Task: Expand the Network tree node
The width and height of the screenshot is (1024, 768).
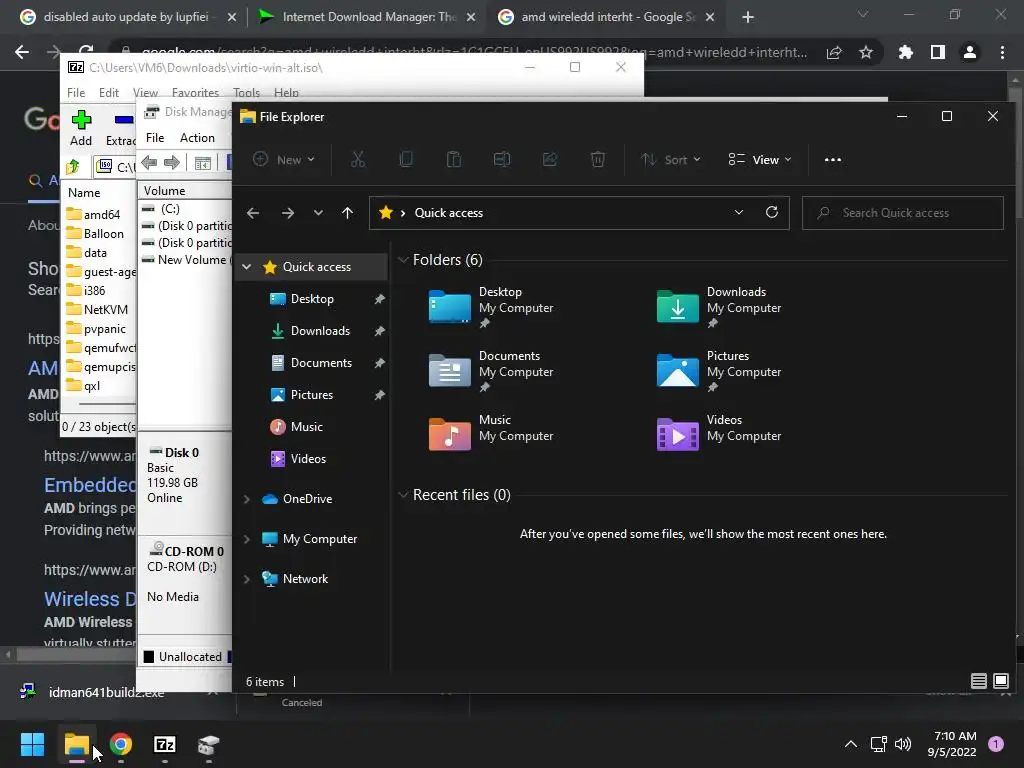Action: pos(247,579)
